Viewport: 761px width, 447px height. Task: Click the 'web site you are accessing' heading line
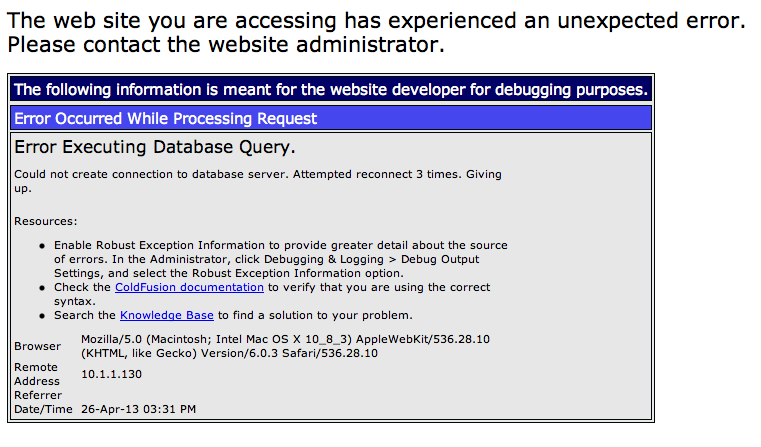pyautogui.click(x=376, y=20)
